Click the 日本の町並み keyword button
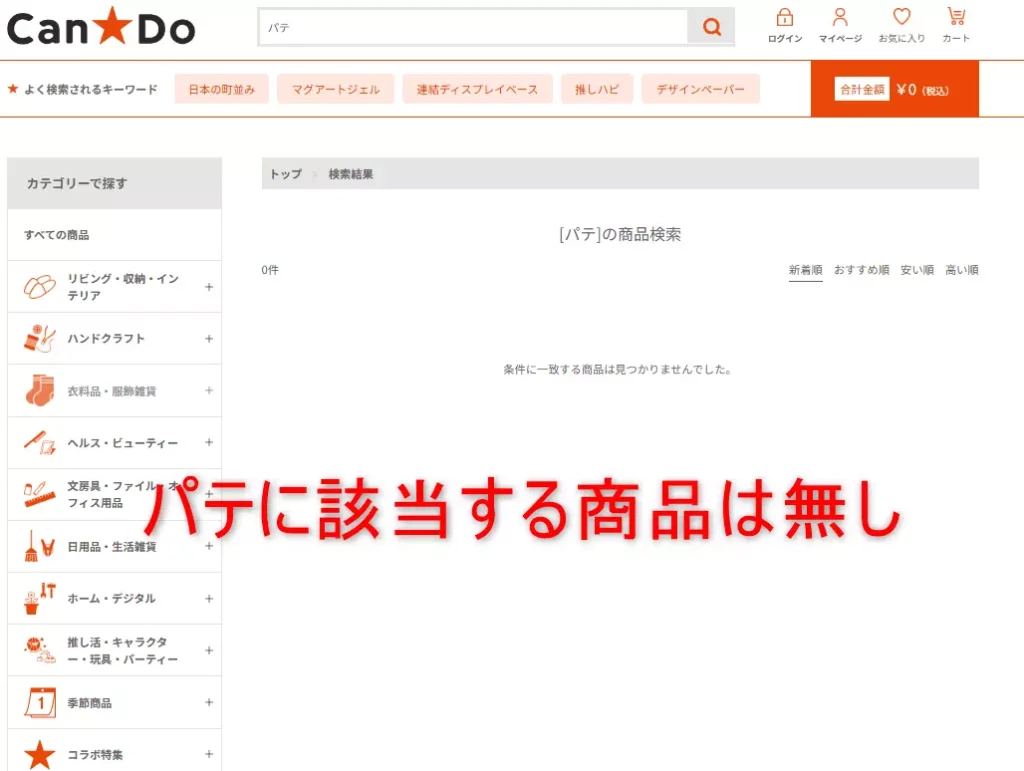This screenshot has width=1024, height=771. pos(222,89)
